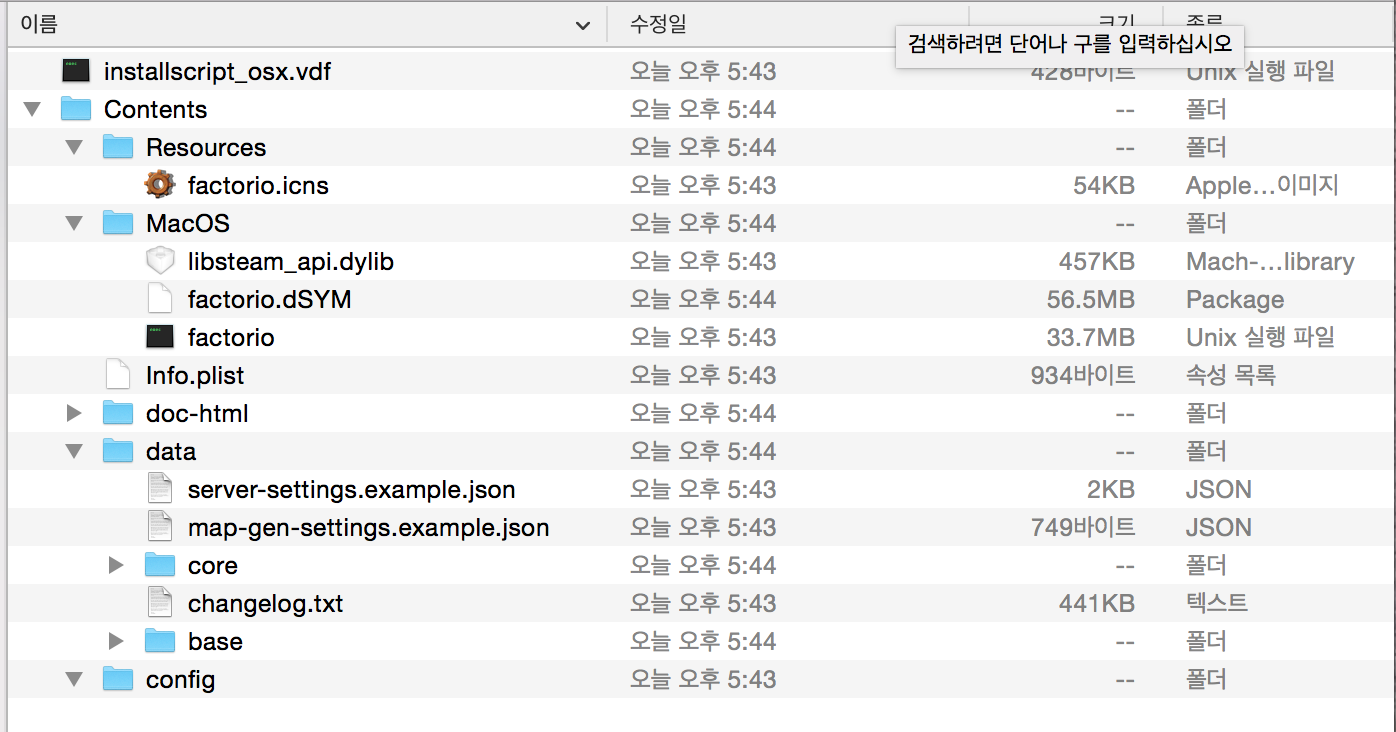
Task: Select the base folder icon
Action: (x=160, y=641)
